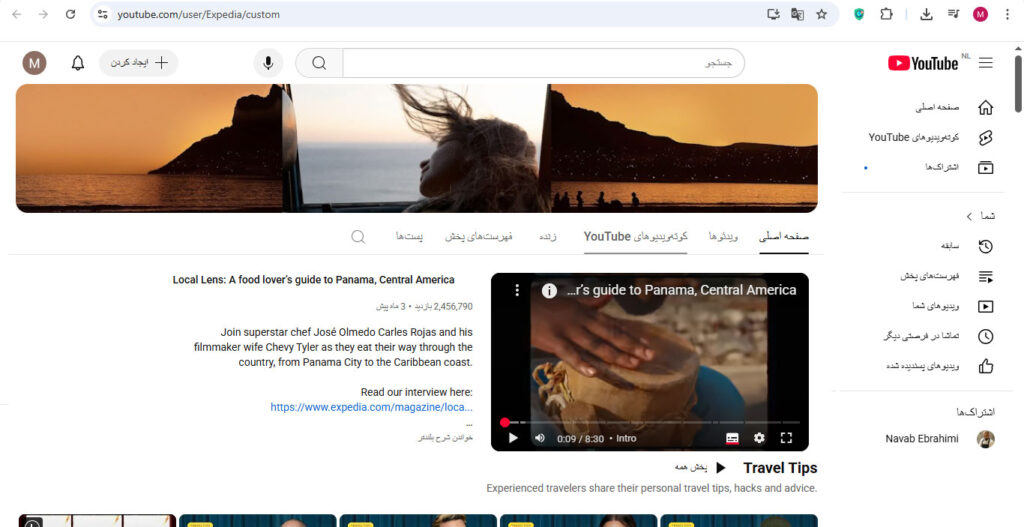Click the browser address bar URL
1024x527 pixels.
(199, 14)
